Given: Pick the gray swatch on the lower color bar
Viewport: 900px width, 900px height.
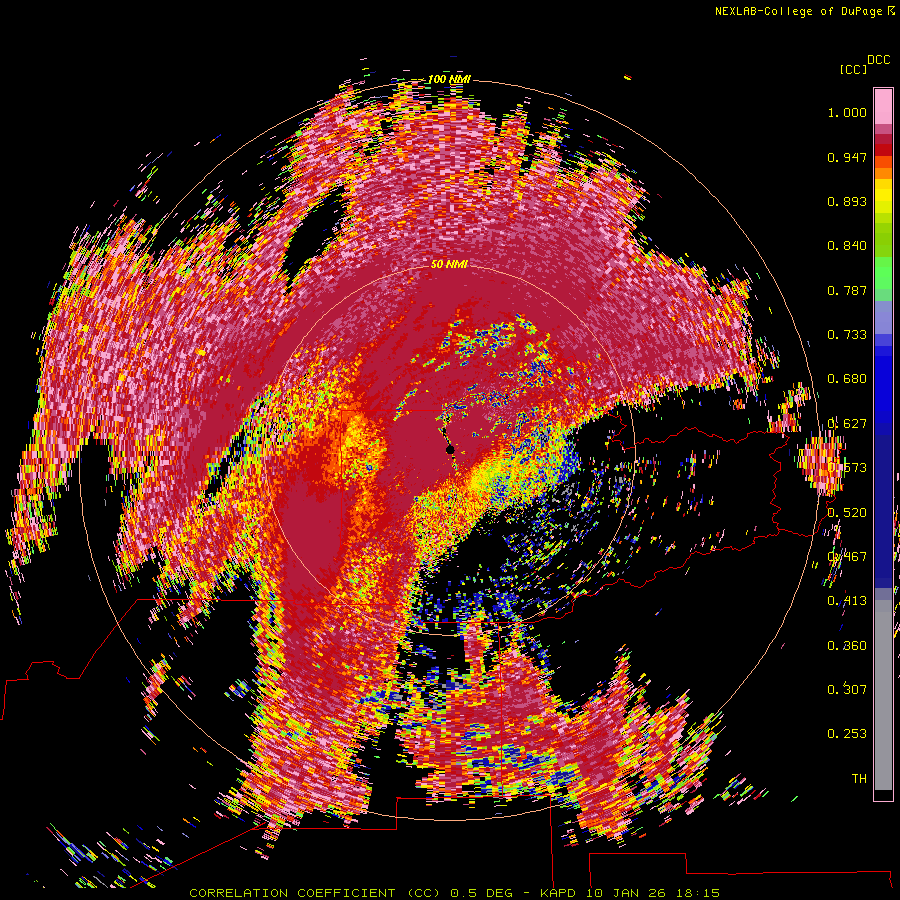Looking at the screenshot, I should [x=883, y=700].
